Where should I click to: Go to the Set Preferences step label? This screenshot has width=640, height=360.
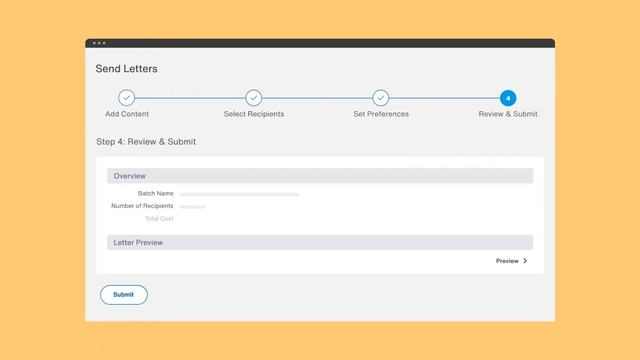coord(381,114)
